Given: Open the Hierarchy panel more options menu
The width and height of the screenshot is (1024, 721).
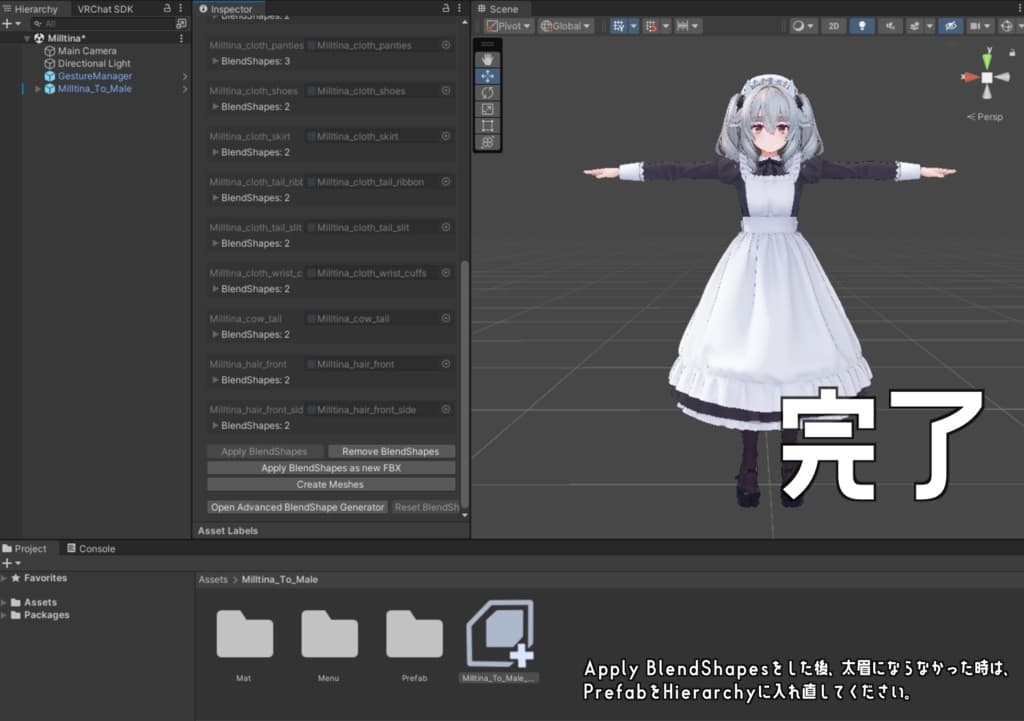Looking at the screenshot, I should (x=180, y=8).
